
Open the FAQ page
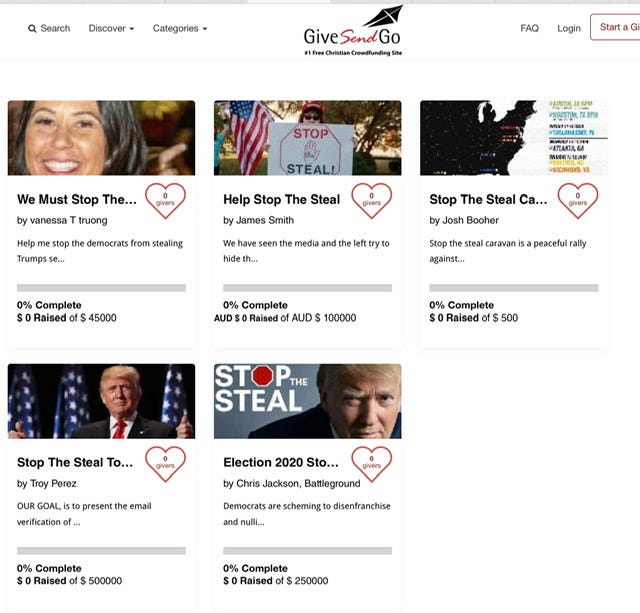tap(529, 28)
